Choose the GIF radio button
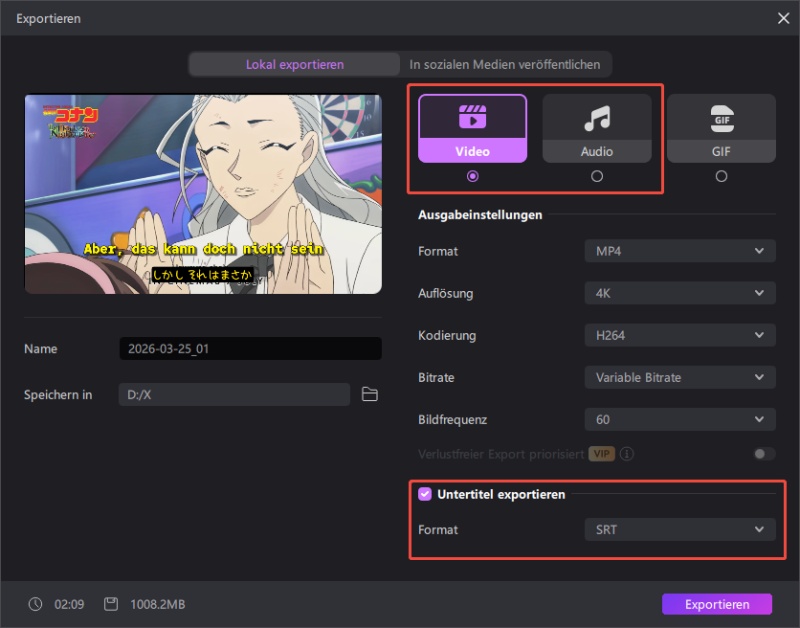The height and width of the screenshot is (628, 800). coord(721,176)
